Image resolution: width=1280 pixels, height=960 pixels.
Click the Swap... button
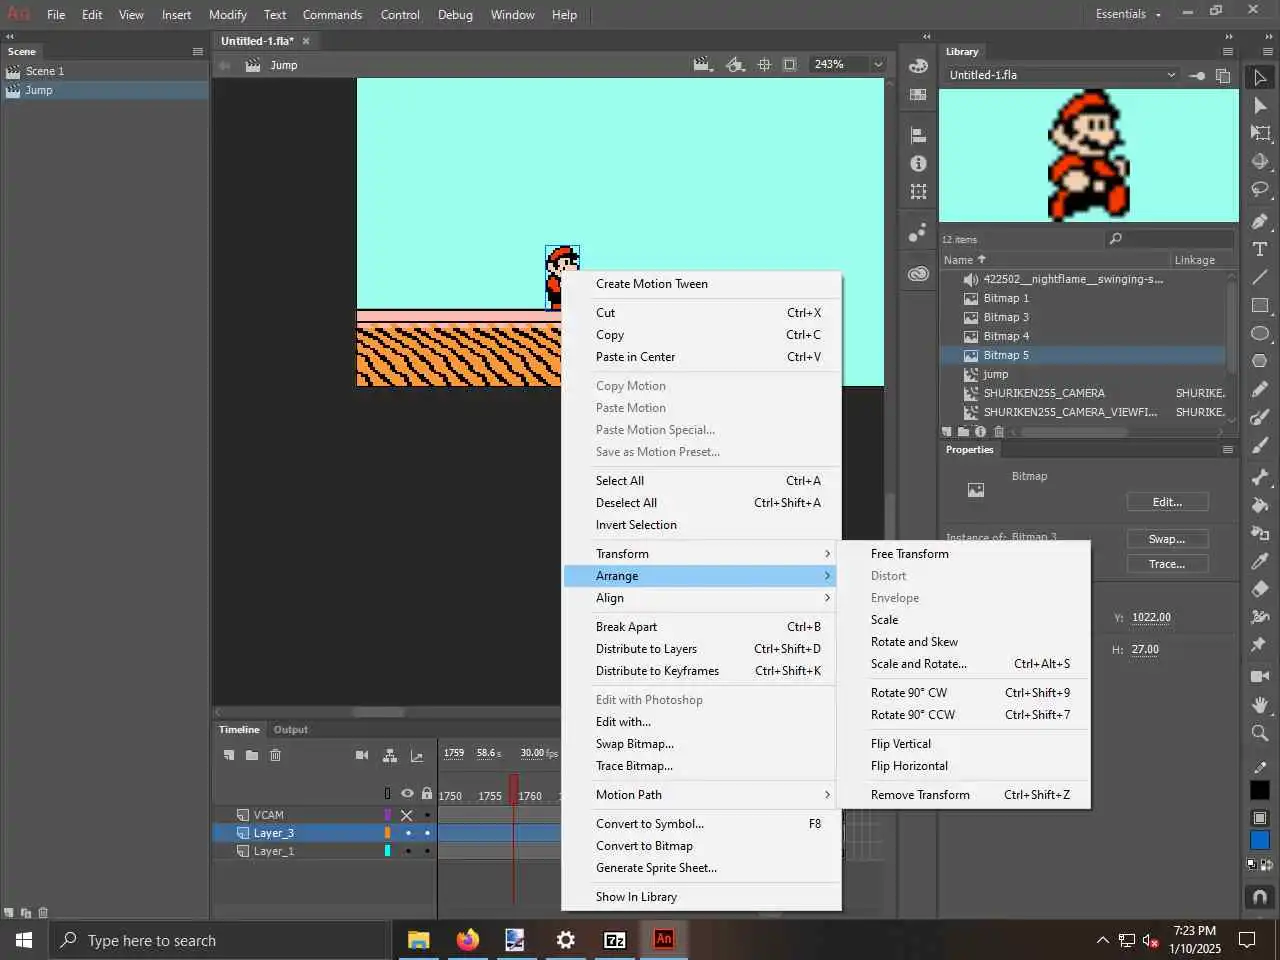click(1167, 539)
